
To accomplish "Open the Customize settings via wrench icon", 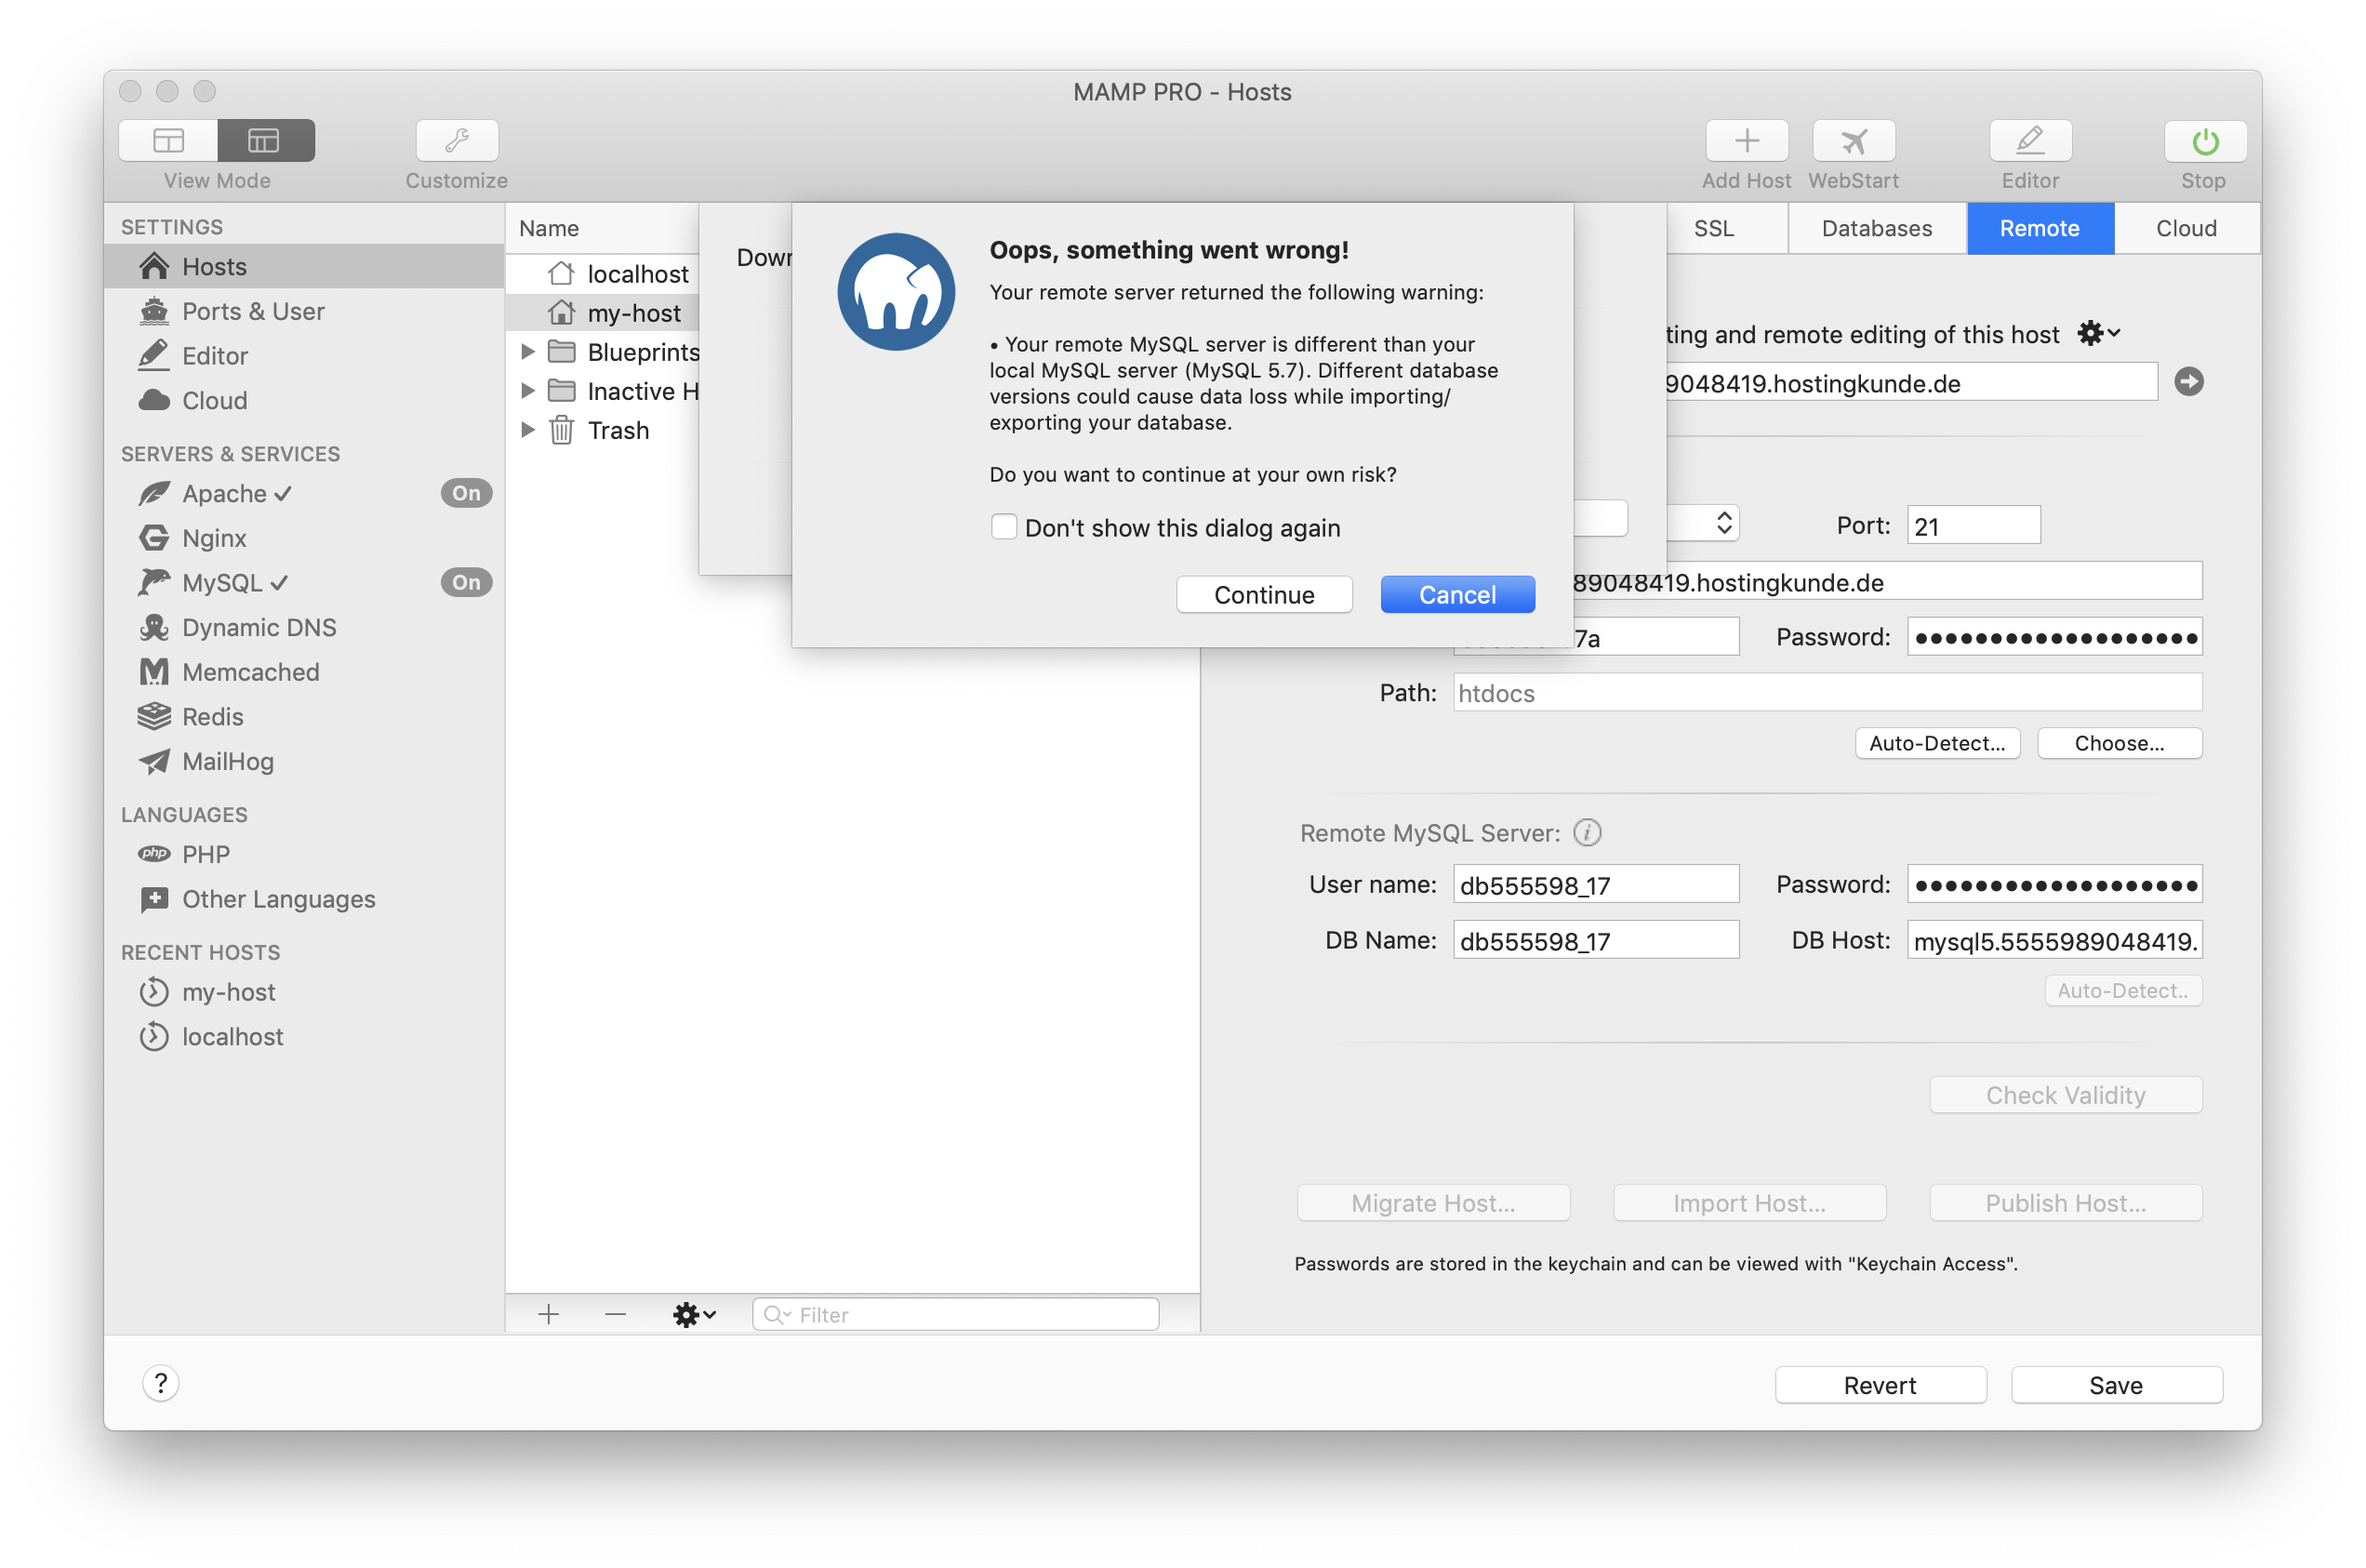I will [x=456, y=140].
